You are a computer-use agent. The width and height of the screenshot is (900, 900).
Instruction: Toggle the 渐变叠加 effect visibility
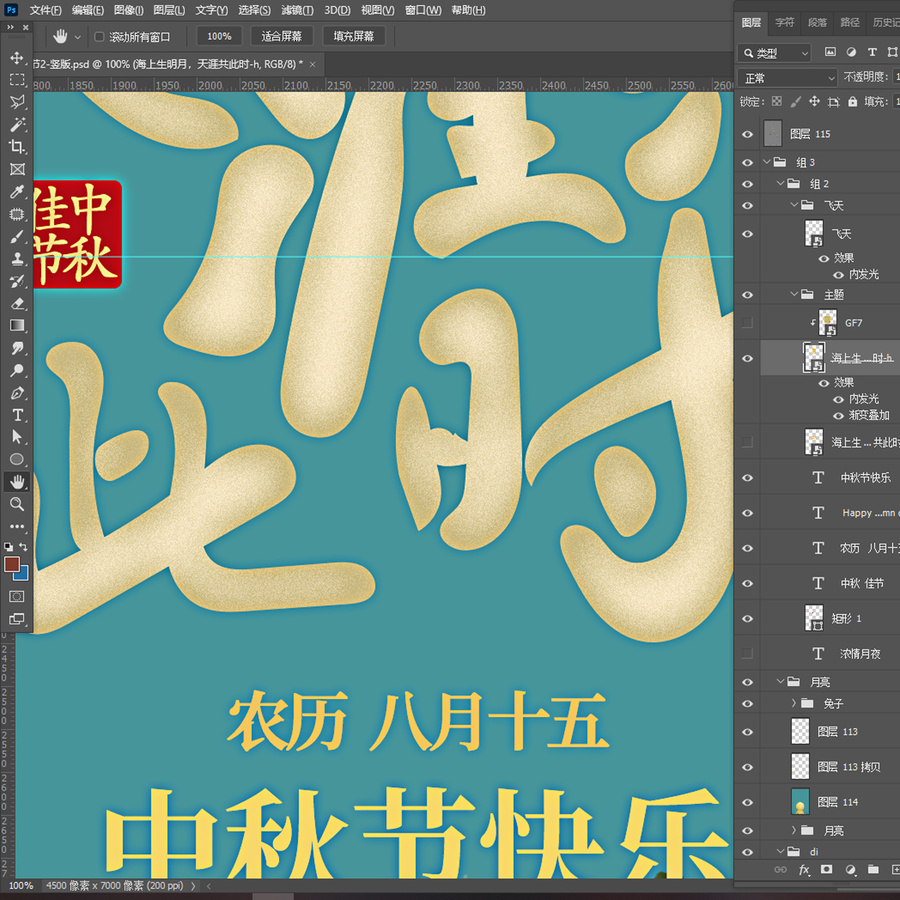[839, 416]
